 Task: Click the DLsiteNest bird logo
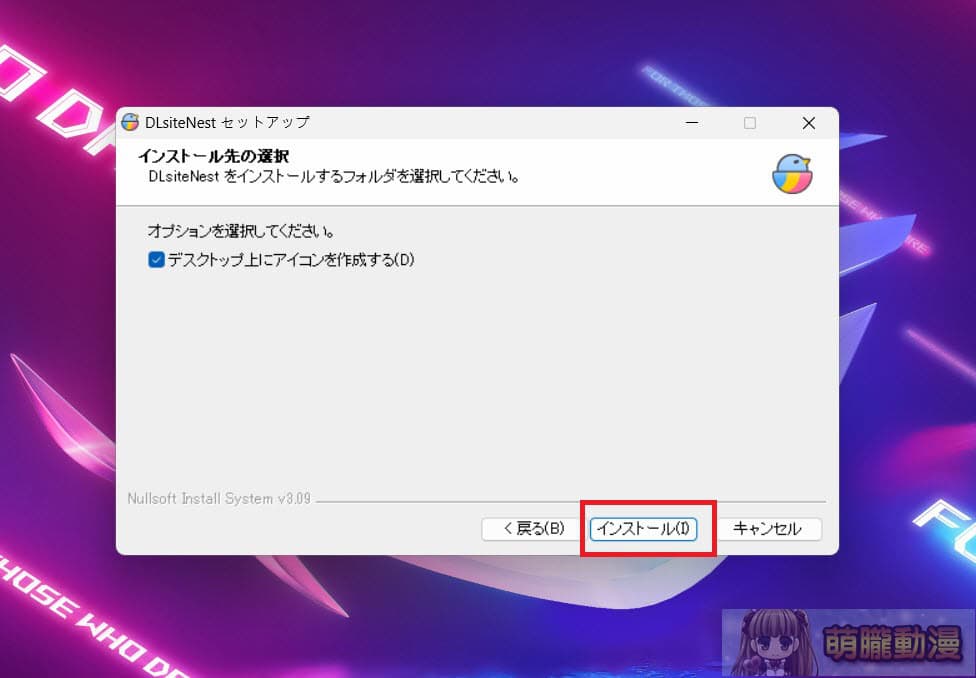tap(791, 171)
